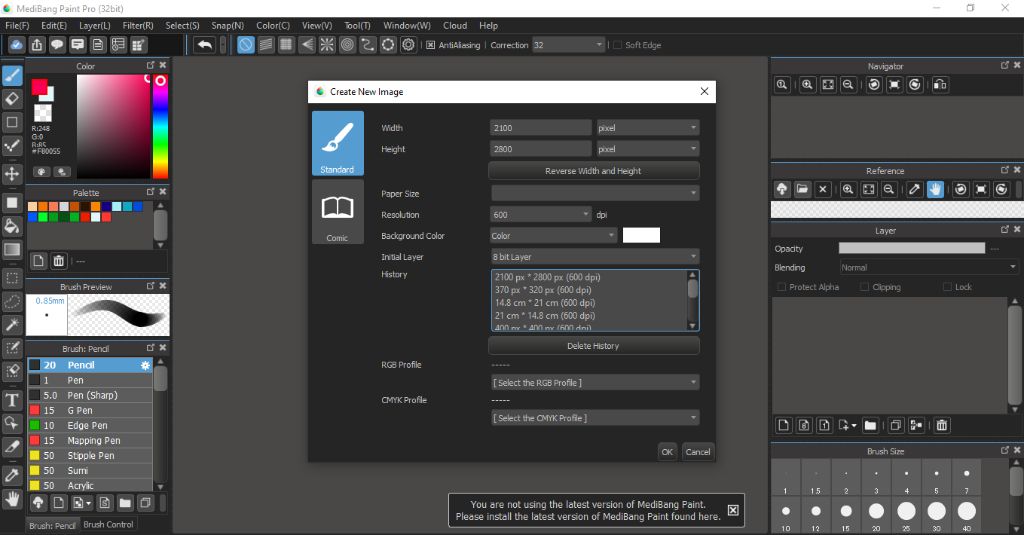Check the Protect Alpha option
1024x535 pixels.
pyautogui.click(x=781, y=287)
